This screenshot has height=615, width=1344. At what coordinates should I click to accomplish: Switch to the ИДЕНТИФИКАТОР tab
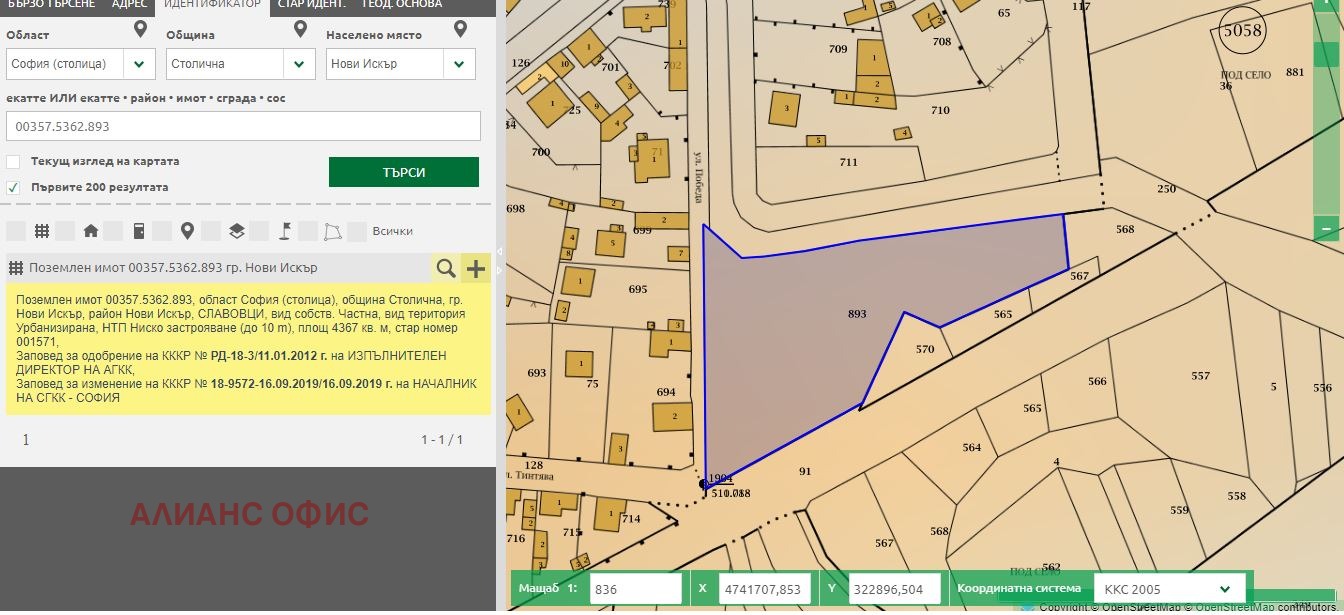click(x=212, y=5)
